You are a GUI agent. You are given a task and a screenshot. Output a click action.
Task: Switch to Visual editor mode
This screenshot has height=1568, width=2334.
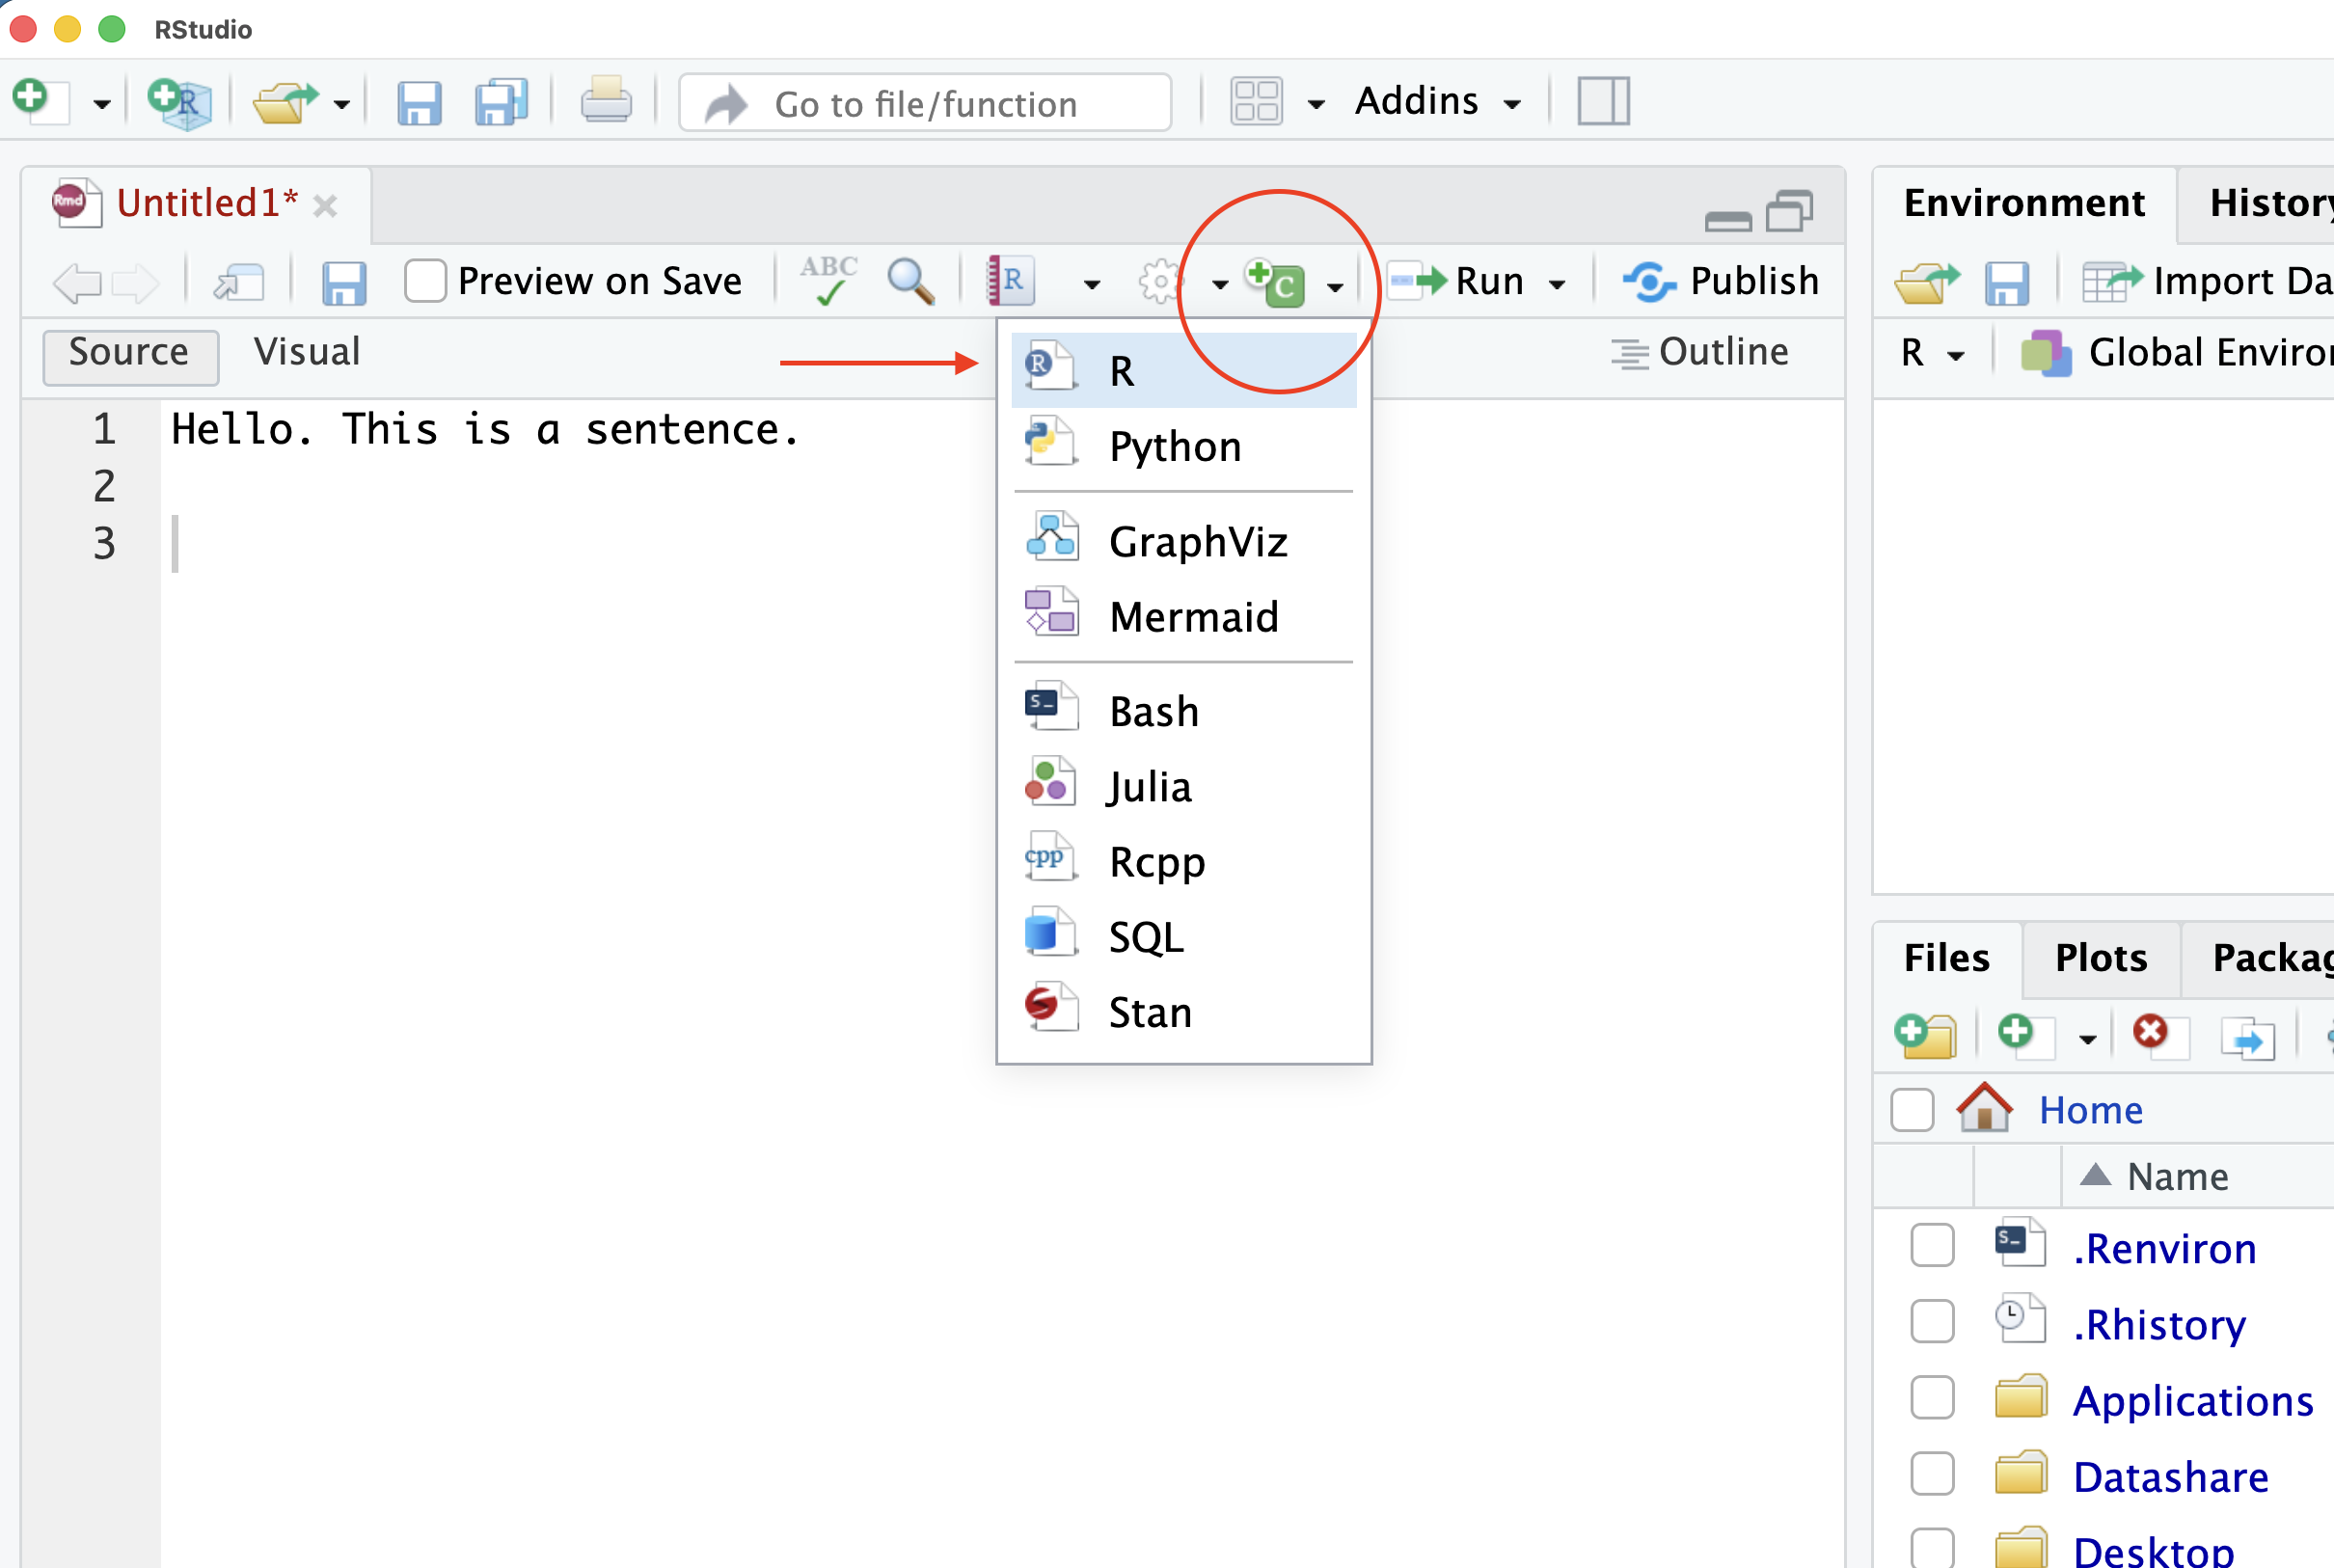point(306,352)
